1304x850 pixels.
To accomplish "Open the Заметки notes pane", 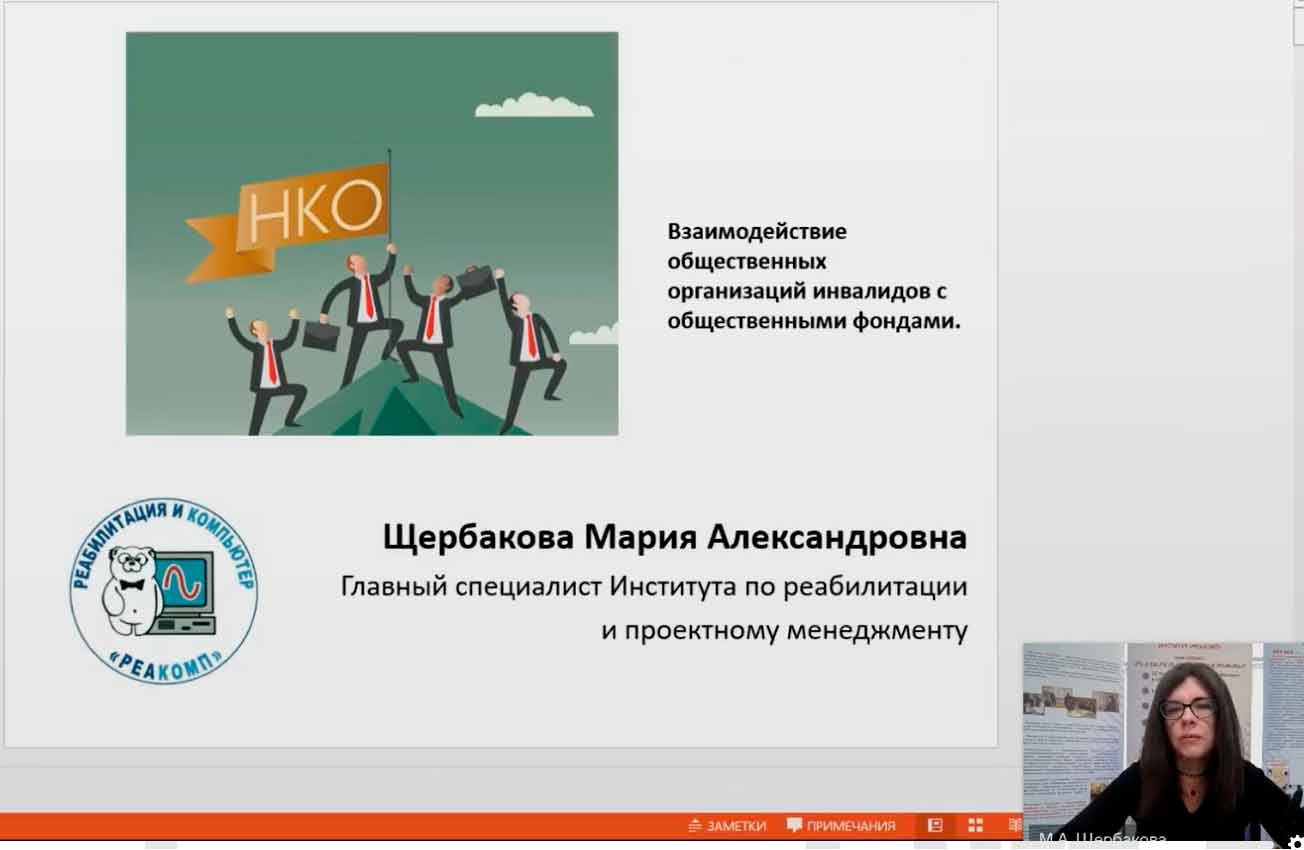I will tap(727, 826).
